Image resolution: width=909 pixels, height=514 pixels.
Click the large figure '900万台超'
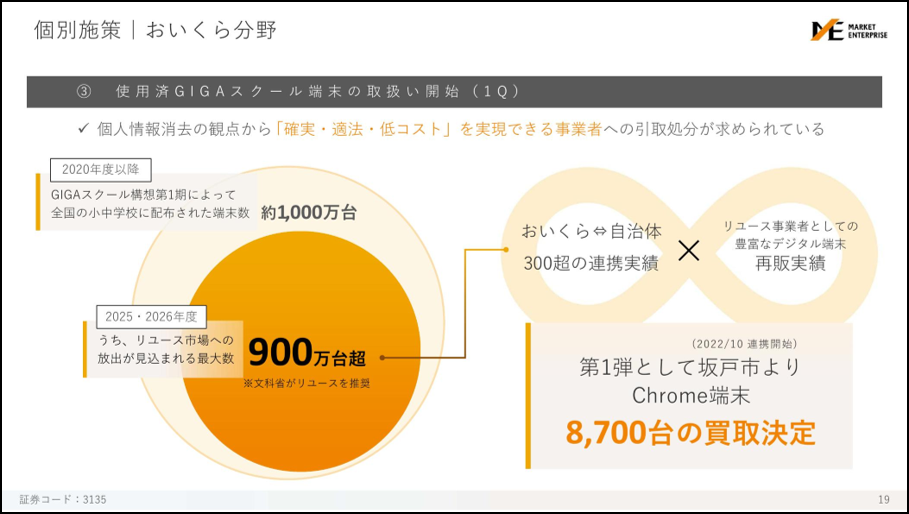pyautogui.click(x=308, y=353)
